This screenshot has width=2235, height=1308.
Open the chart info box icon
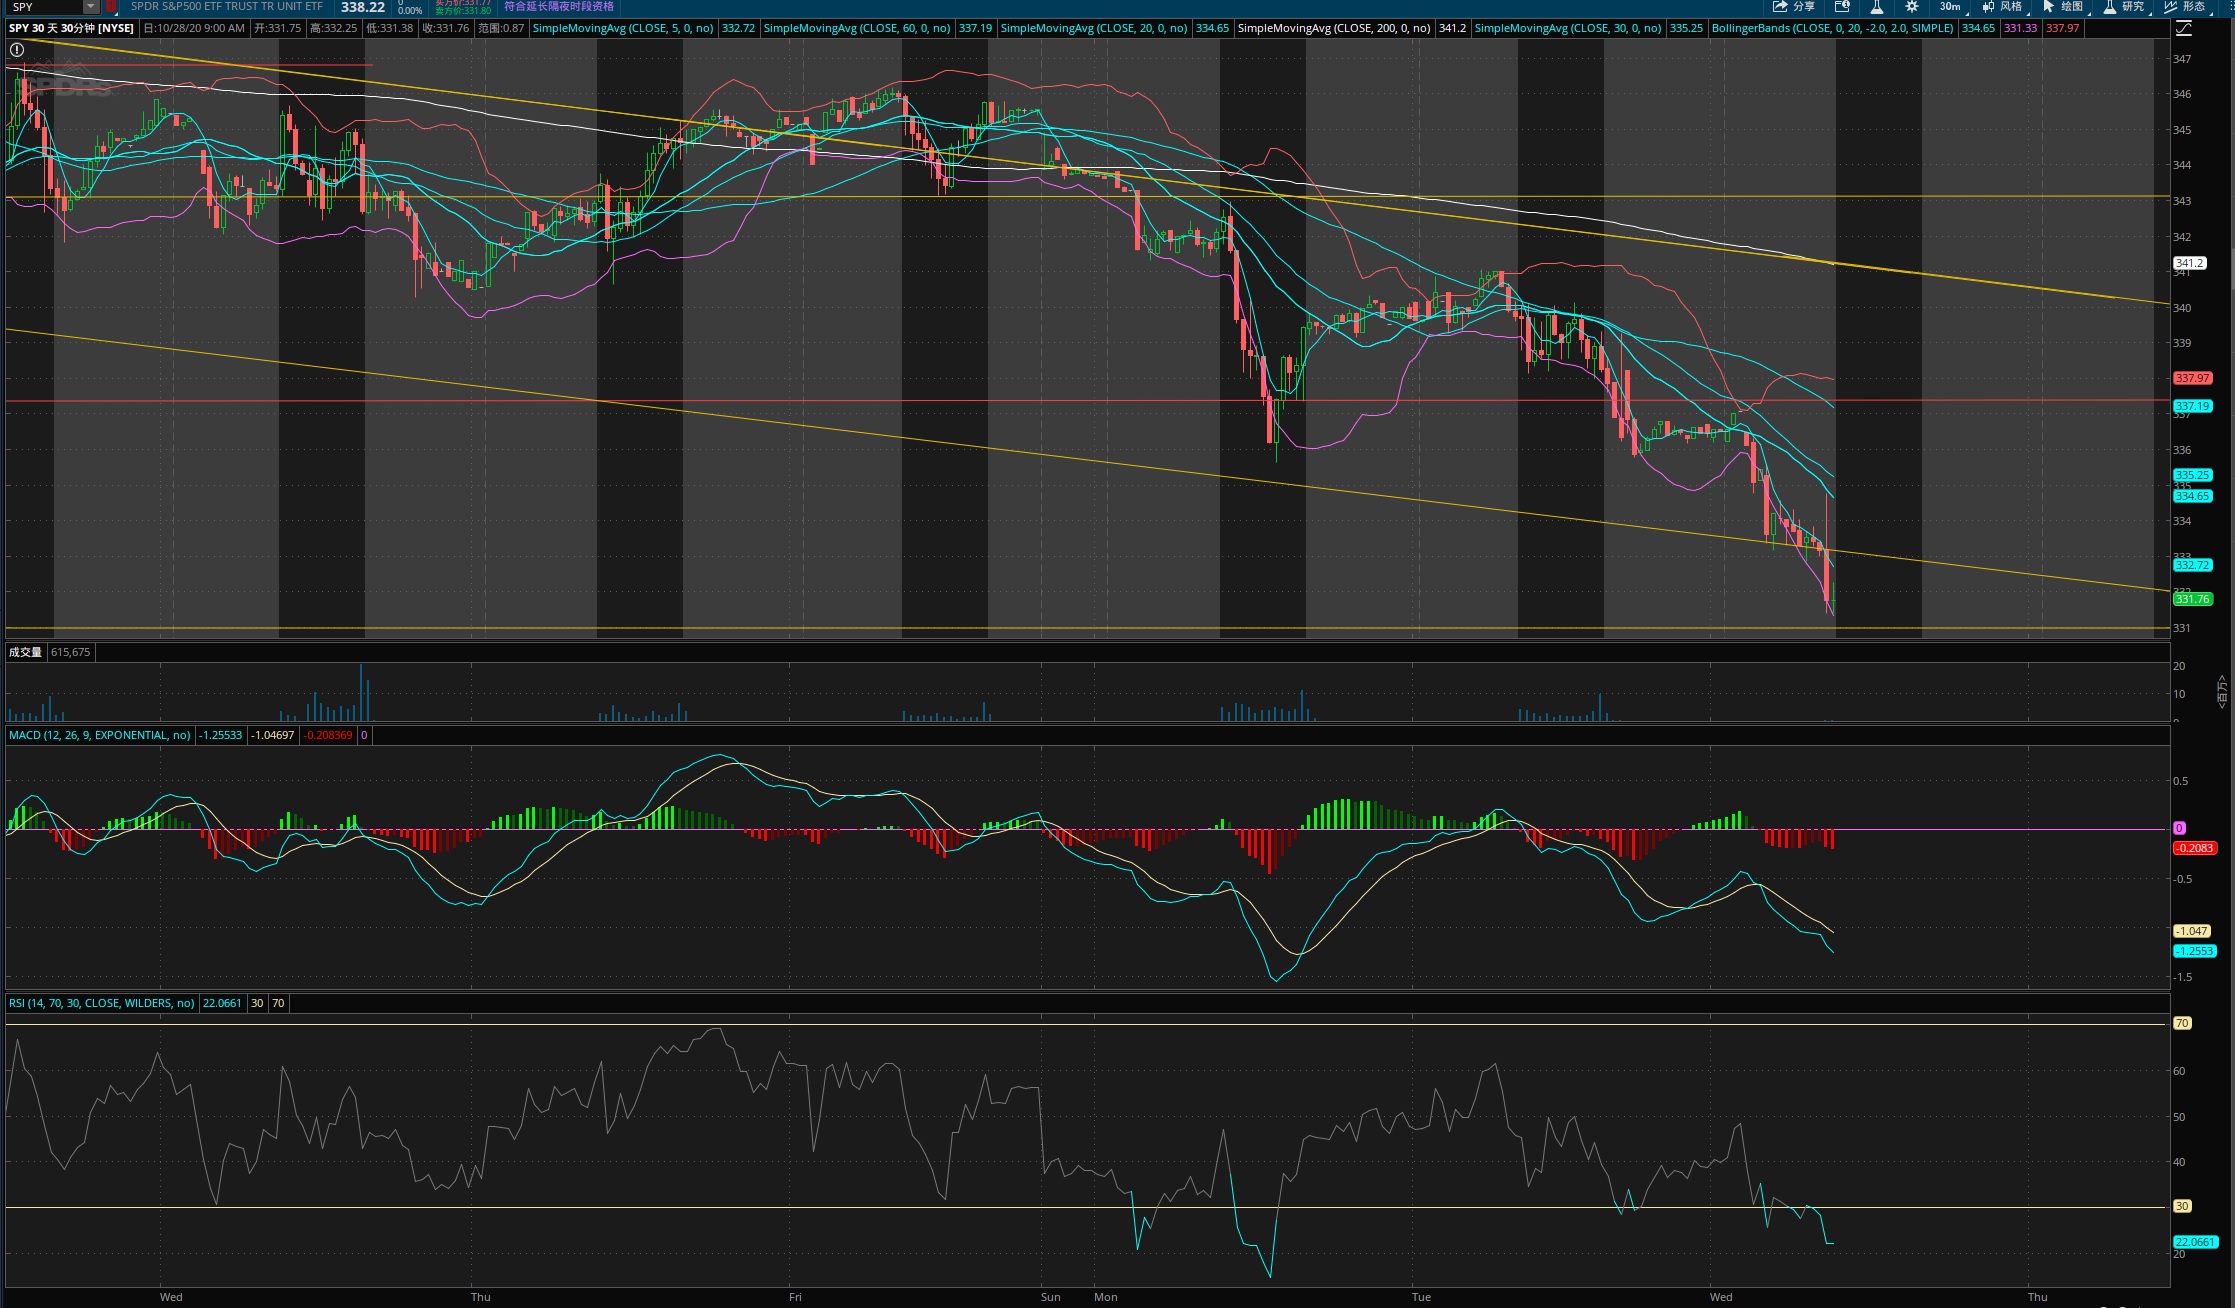point(1842,7)
